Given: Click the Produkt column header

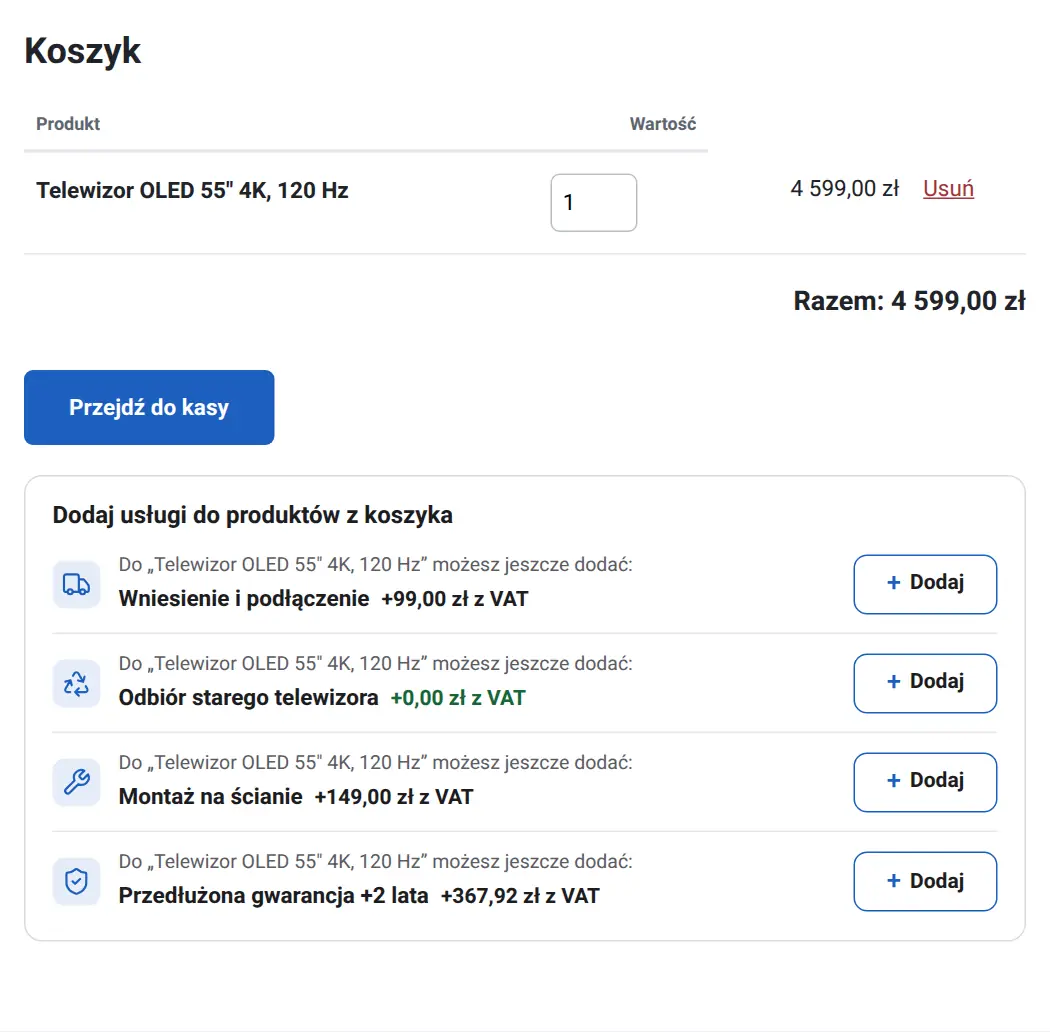Looking at the screenshot, I should [x=68, y=124].
